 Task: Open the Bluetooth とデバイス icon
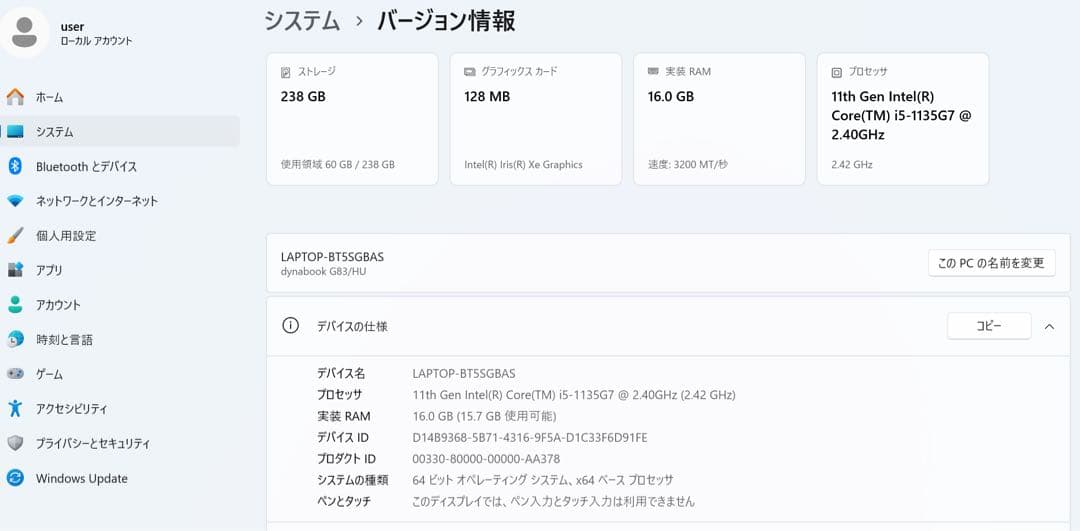[x=15, y=166]
